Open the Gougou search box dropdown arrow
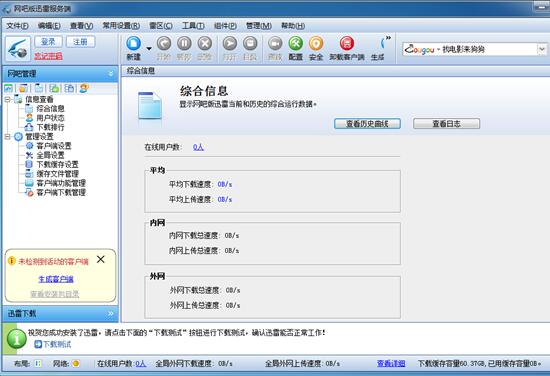Image resolution: width=550 pixels, height=376 pixels. pos(542,49)
